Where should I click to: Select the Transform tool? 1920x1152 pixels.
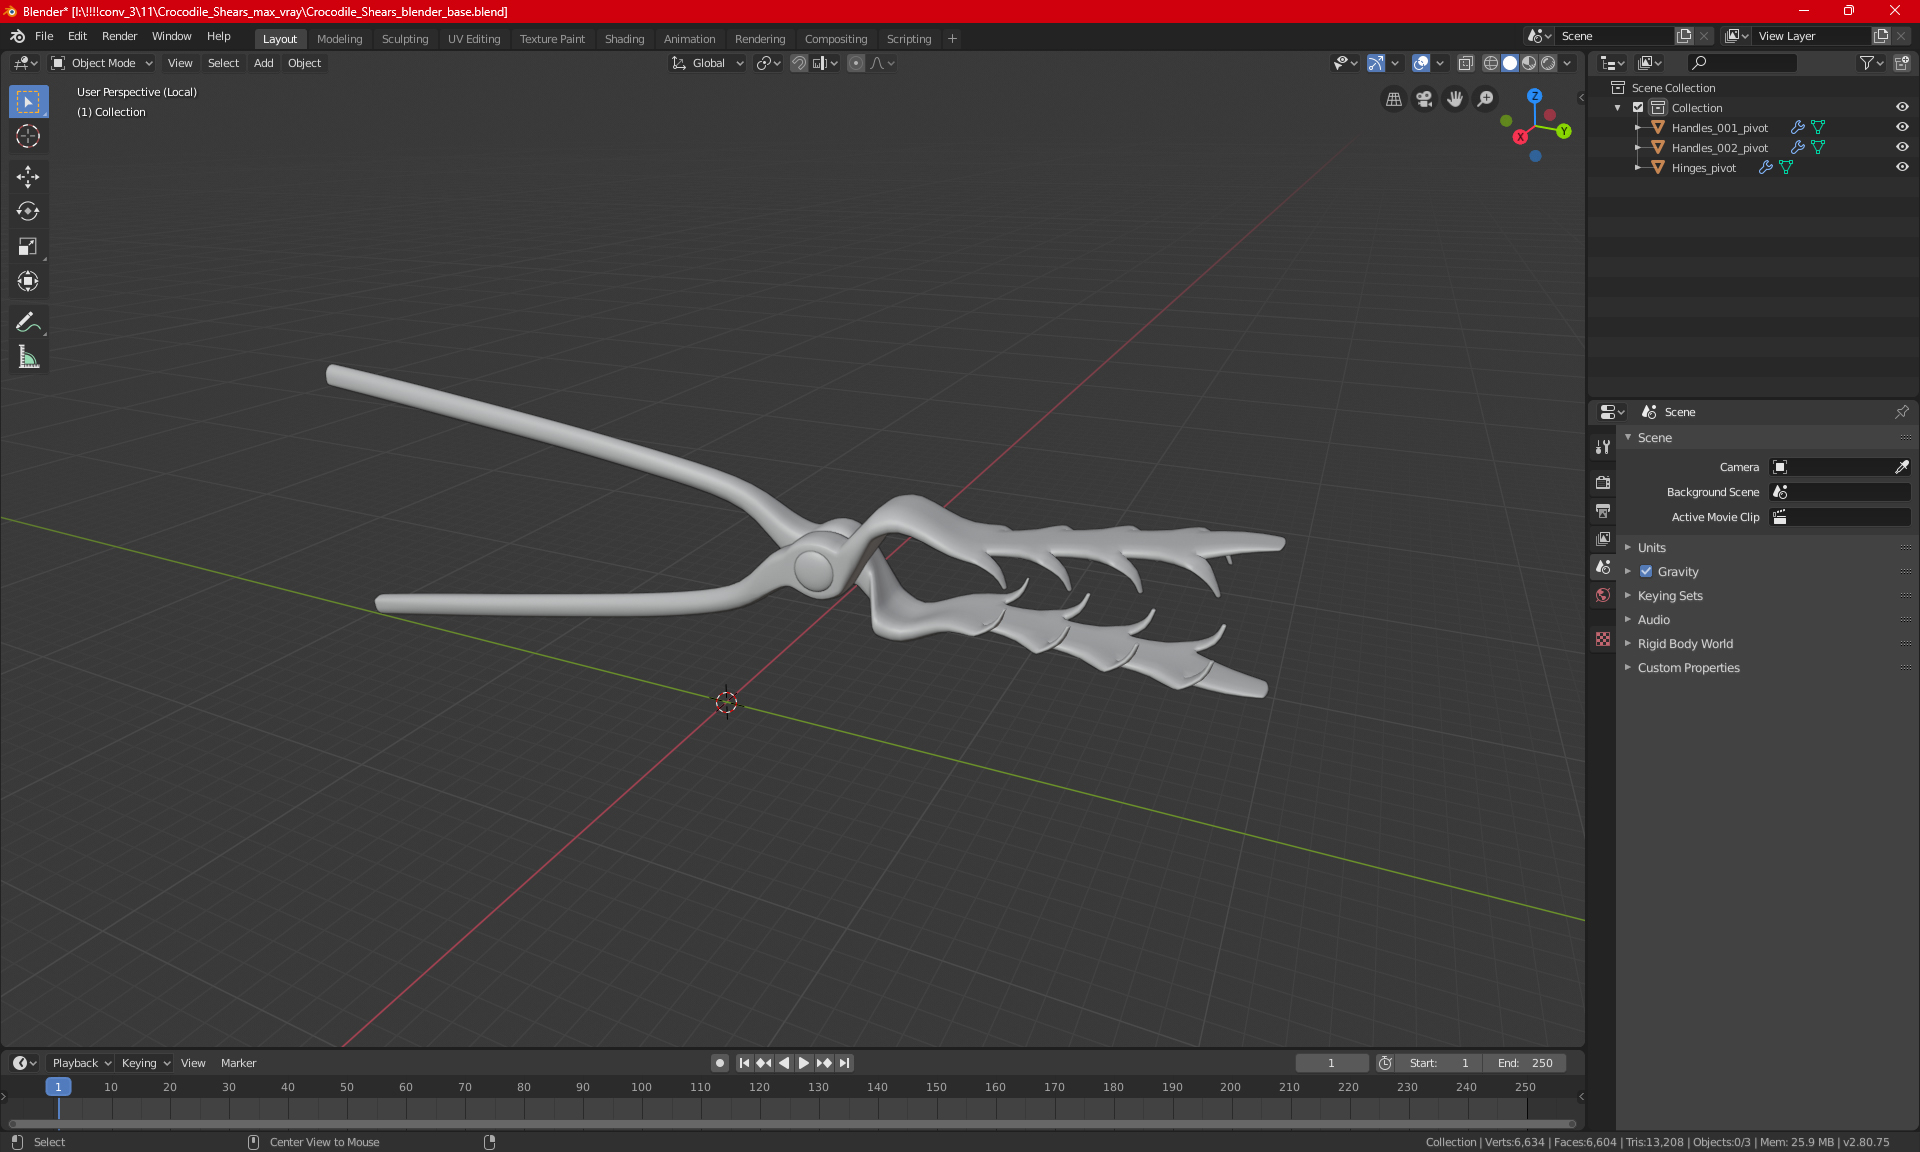pyautogui.click(x=28, y=281)
